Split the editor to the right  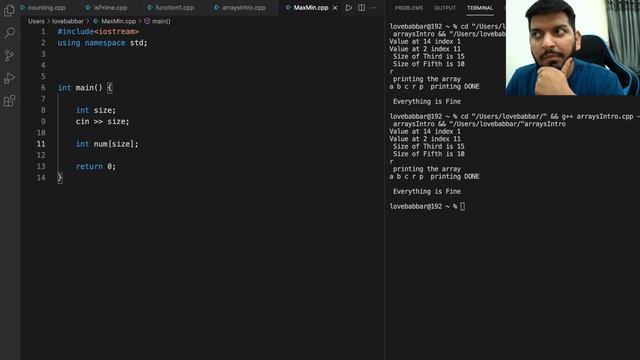point(361,8)
